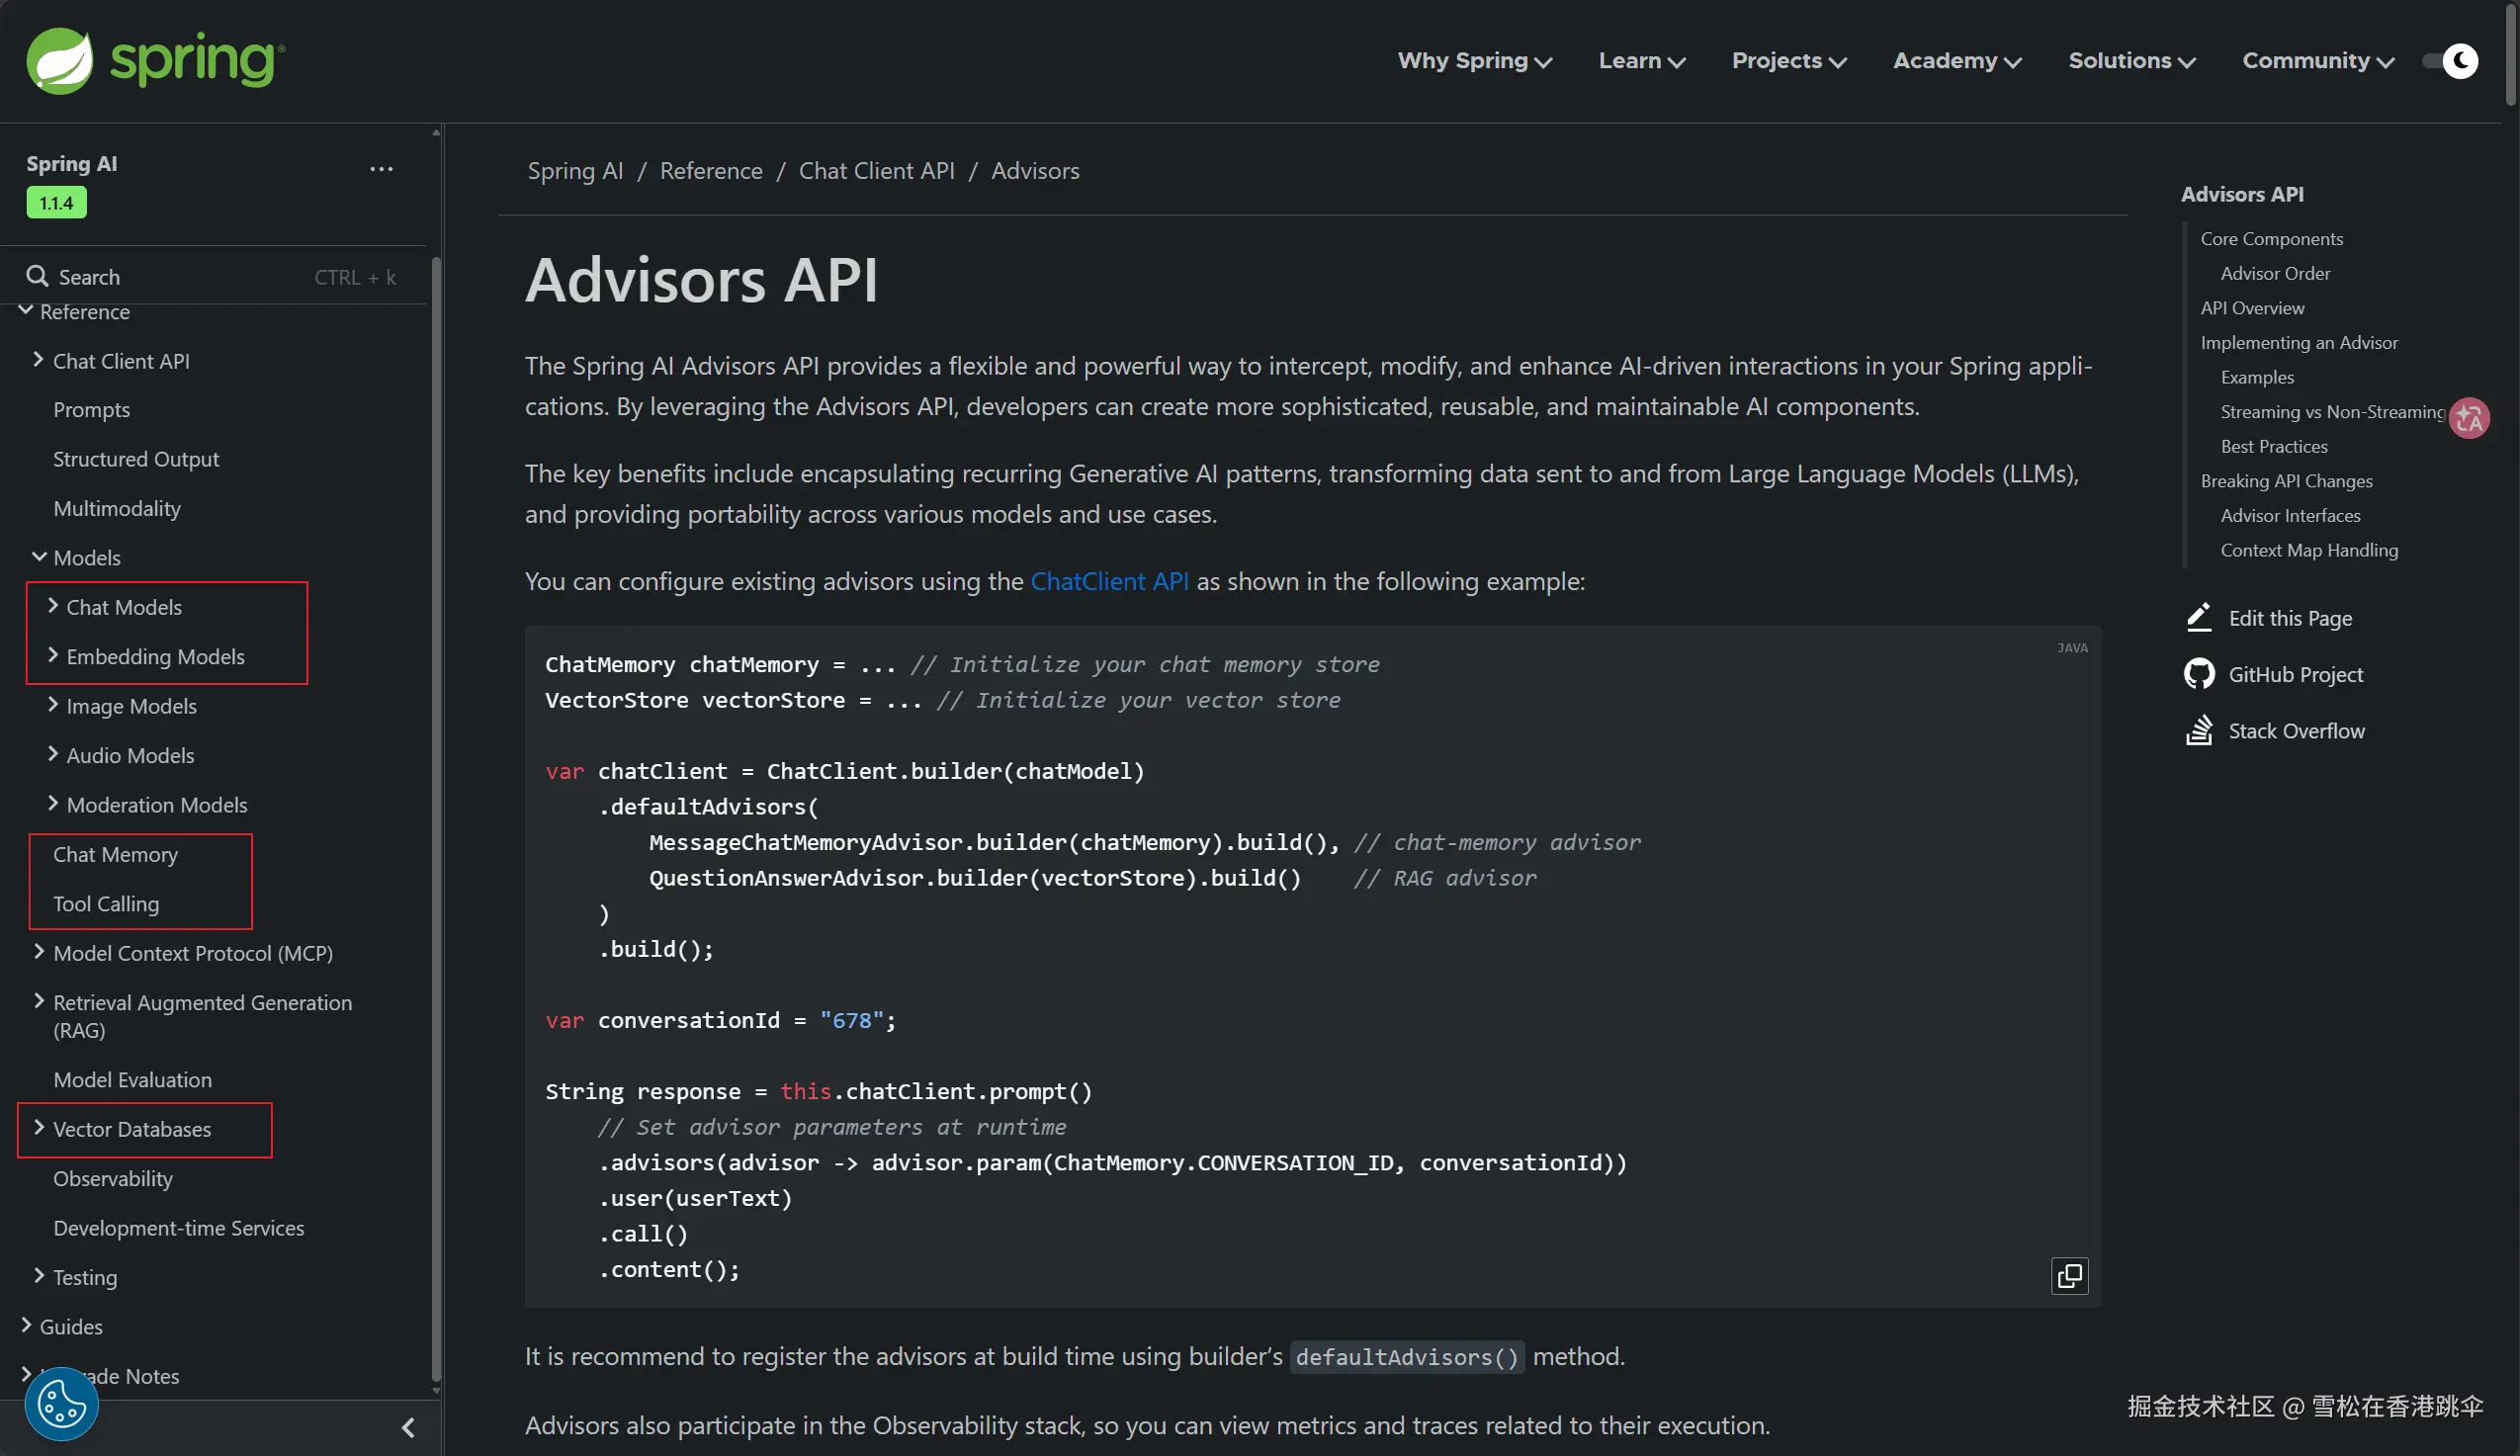Expand the Chat Models tree item
The height and width of the screenshot is (1456, 2520).
click(x=53, y=606)
